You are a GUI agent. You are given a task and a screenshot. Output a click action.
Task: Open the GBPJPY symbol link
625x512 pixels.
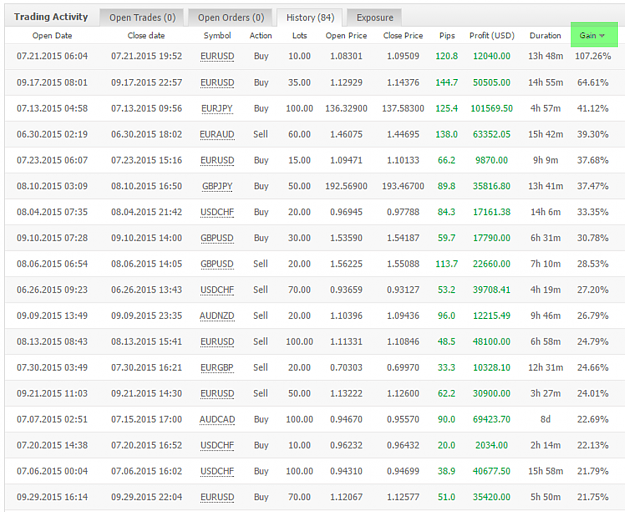point(217,186)
